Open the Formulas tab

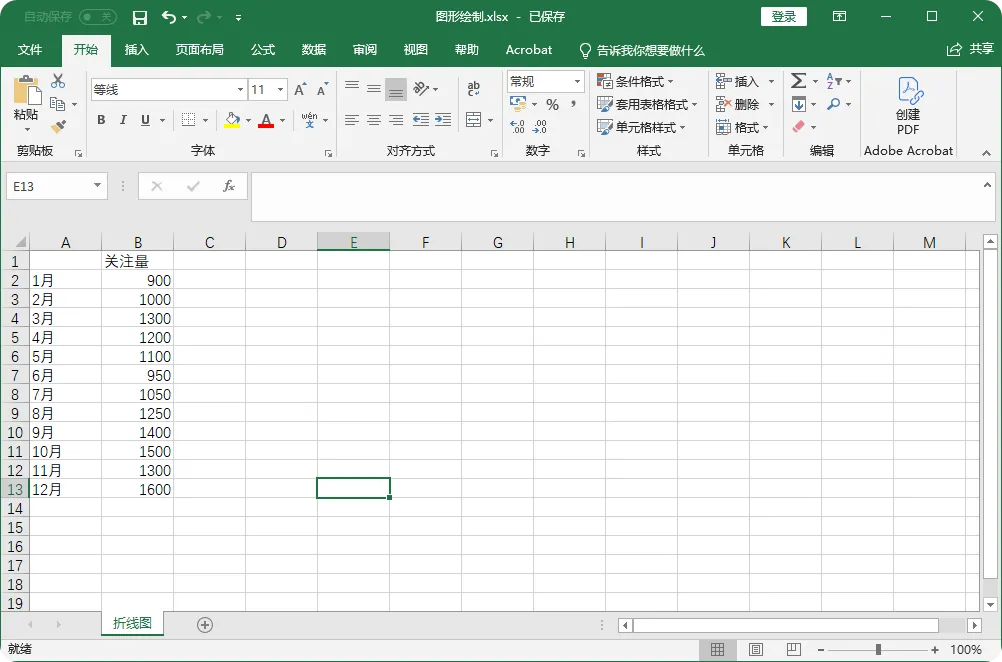263,50
